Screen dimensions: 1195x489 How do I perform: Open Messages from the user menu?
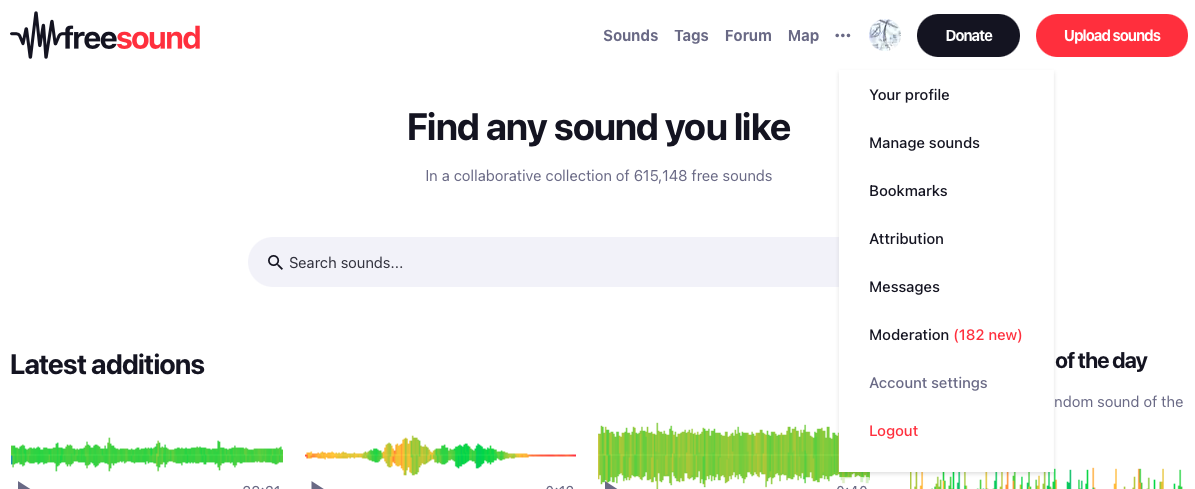coord(904,287)
